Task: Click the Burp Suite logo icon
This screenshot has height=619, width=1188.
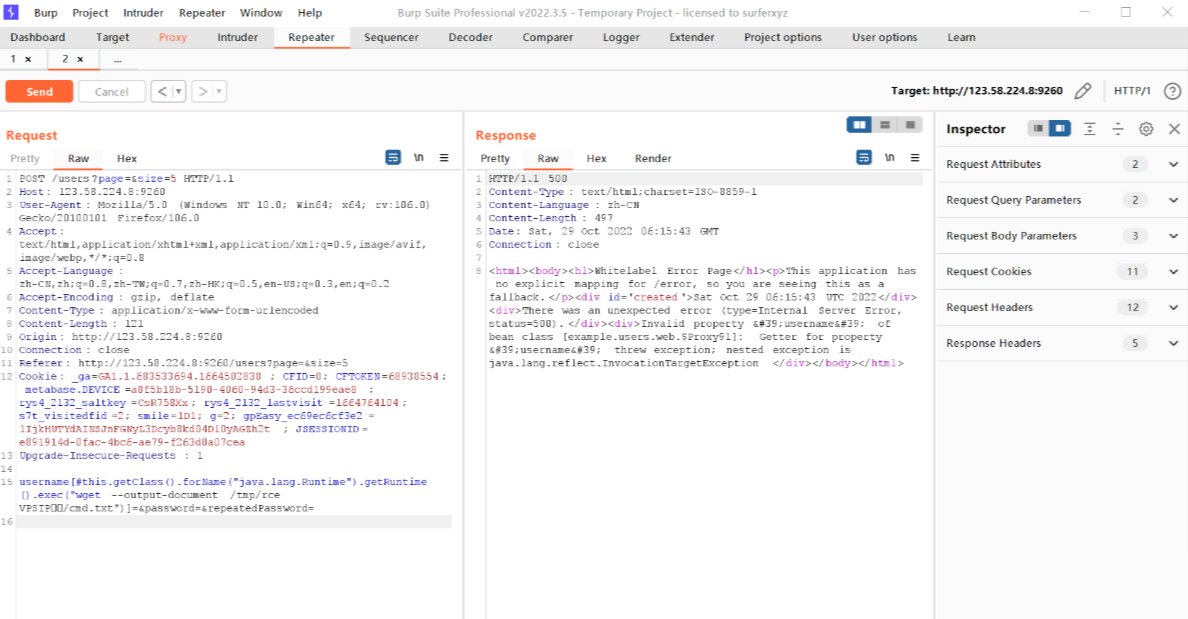Action: [11, 12]
